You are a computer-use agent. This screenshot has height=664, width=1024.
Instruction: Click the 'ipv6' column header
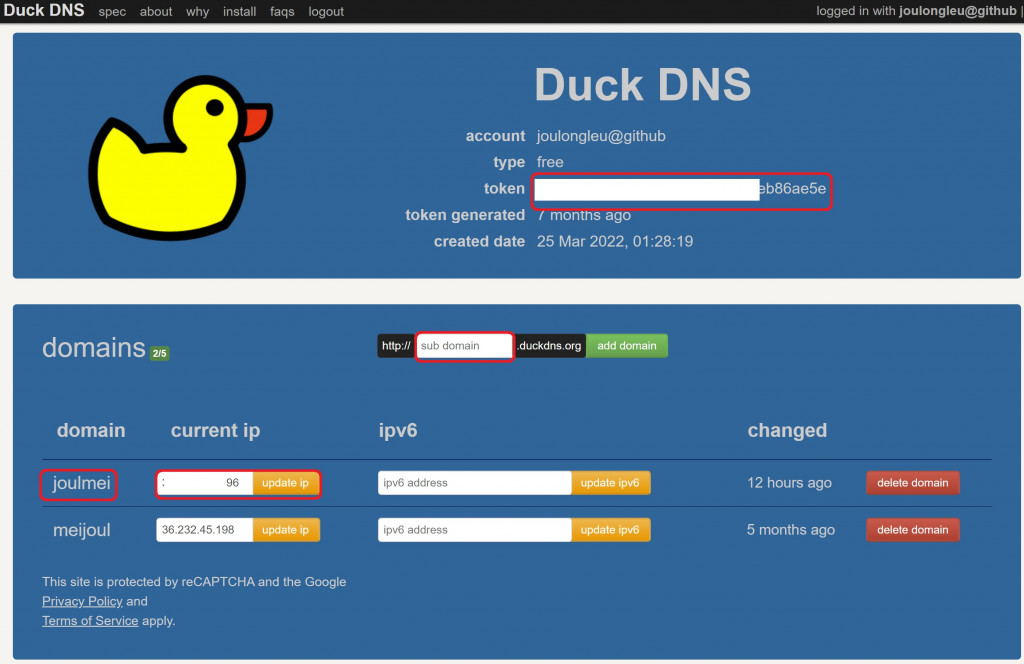(x=398, y=430)
